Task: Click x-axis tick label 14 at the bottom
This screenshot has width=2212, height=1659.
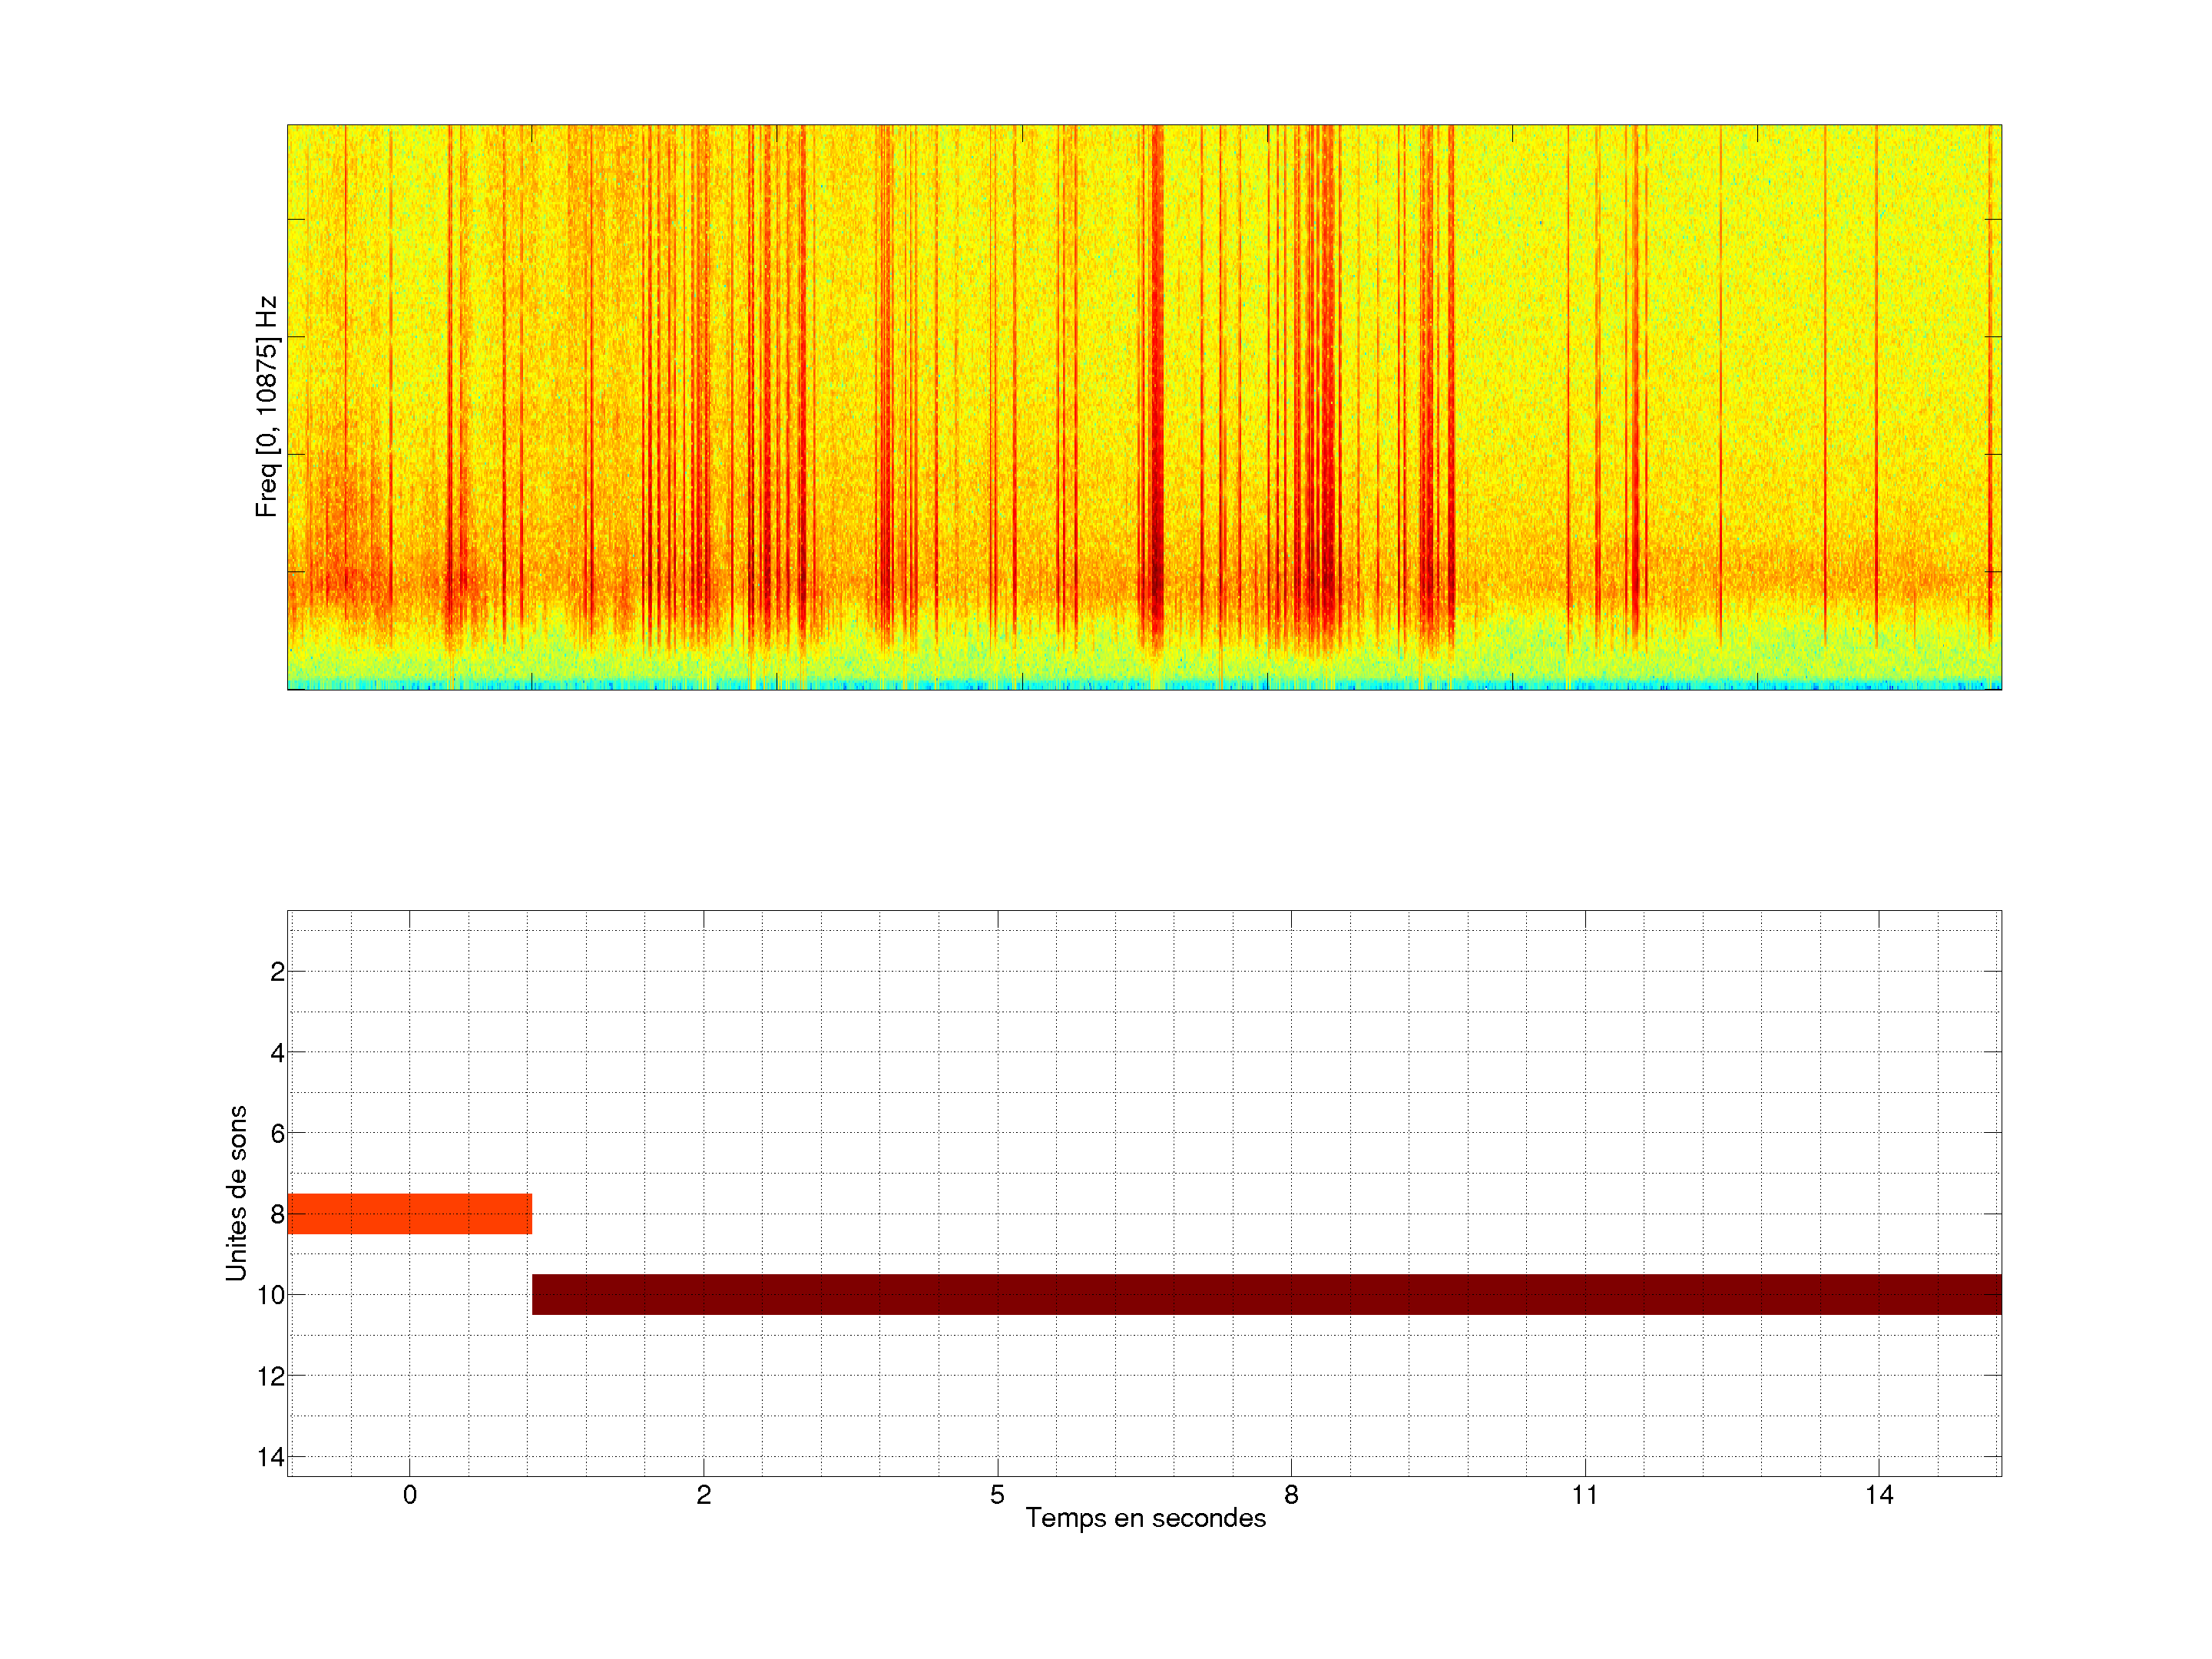Action: pyautogui.click(x=1878, y=1495)
